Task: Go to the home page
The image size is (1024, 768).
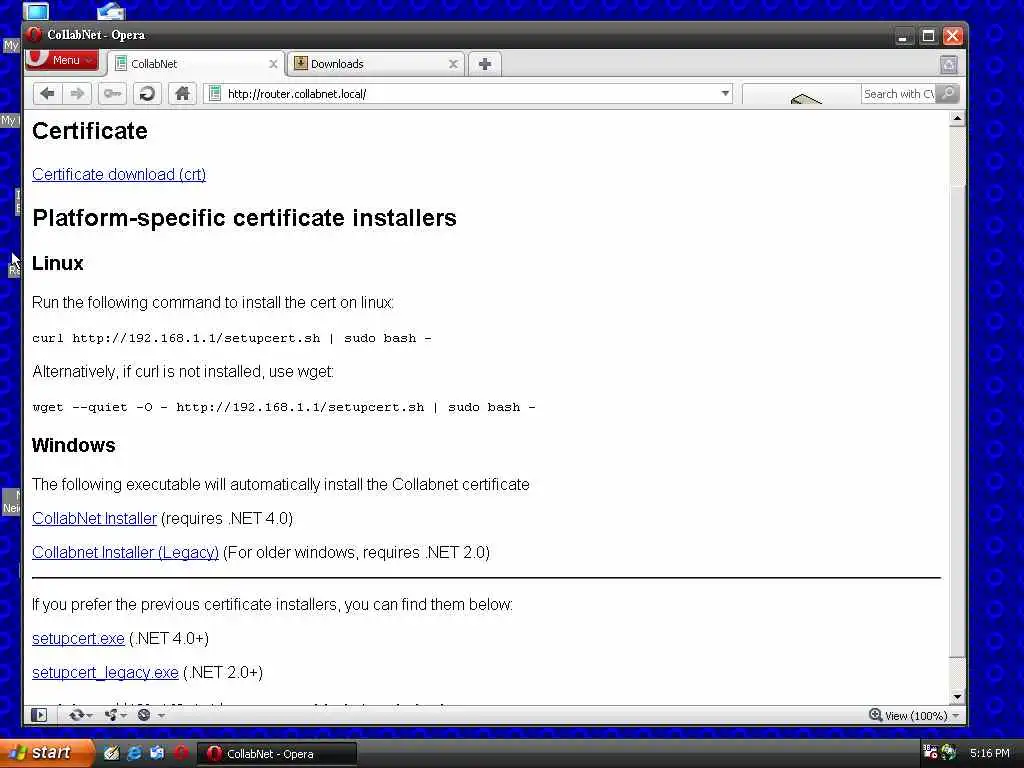Action: point(182,94)
